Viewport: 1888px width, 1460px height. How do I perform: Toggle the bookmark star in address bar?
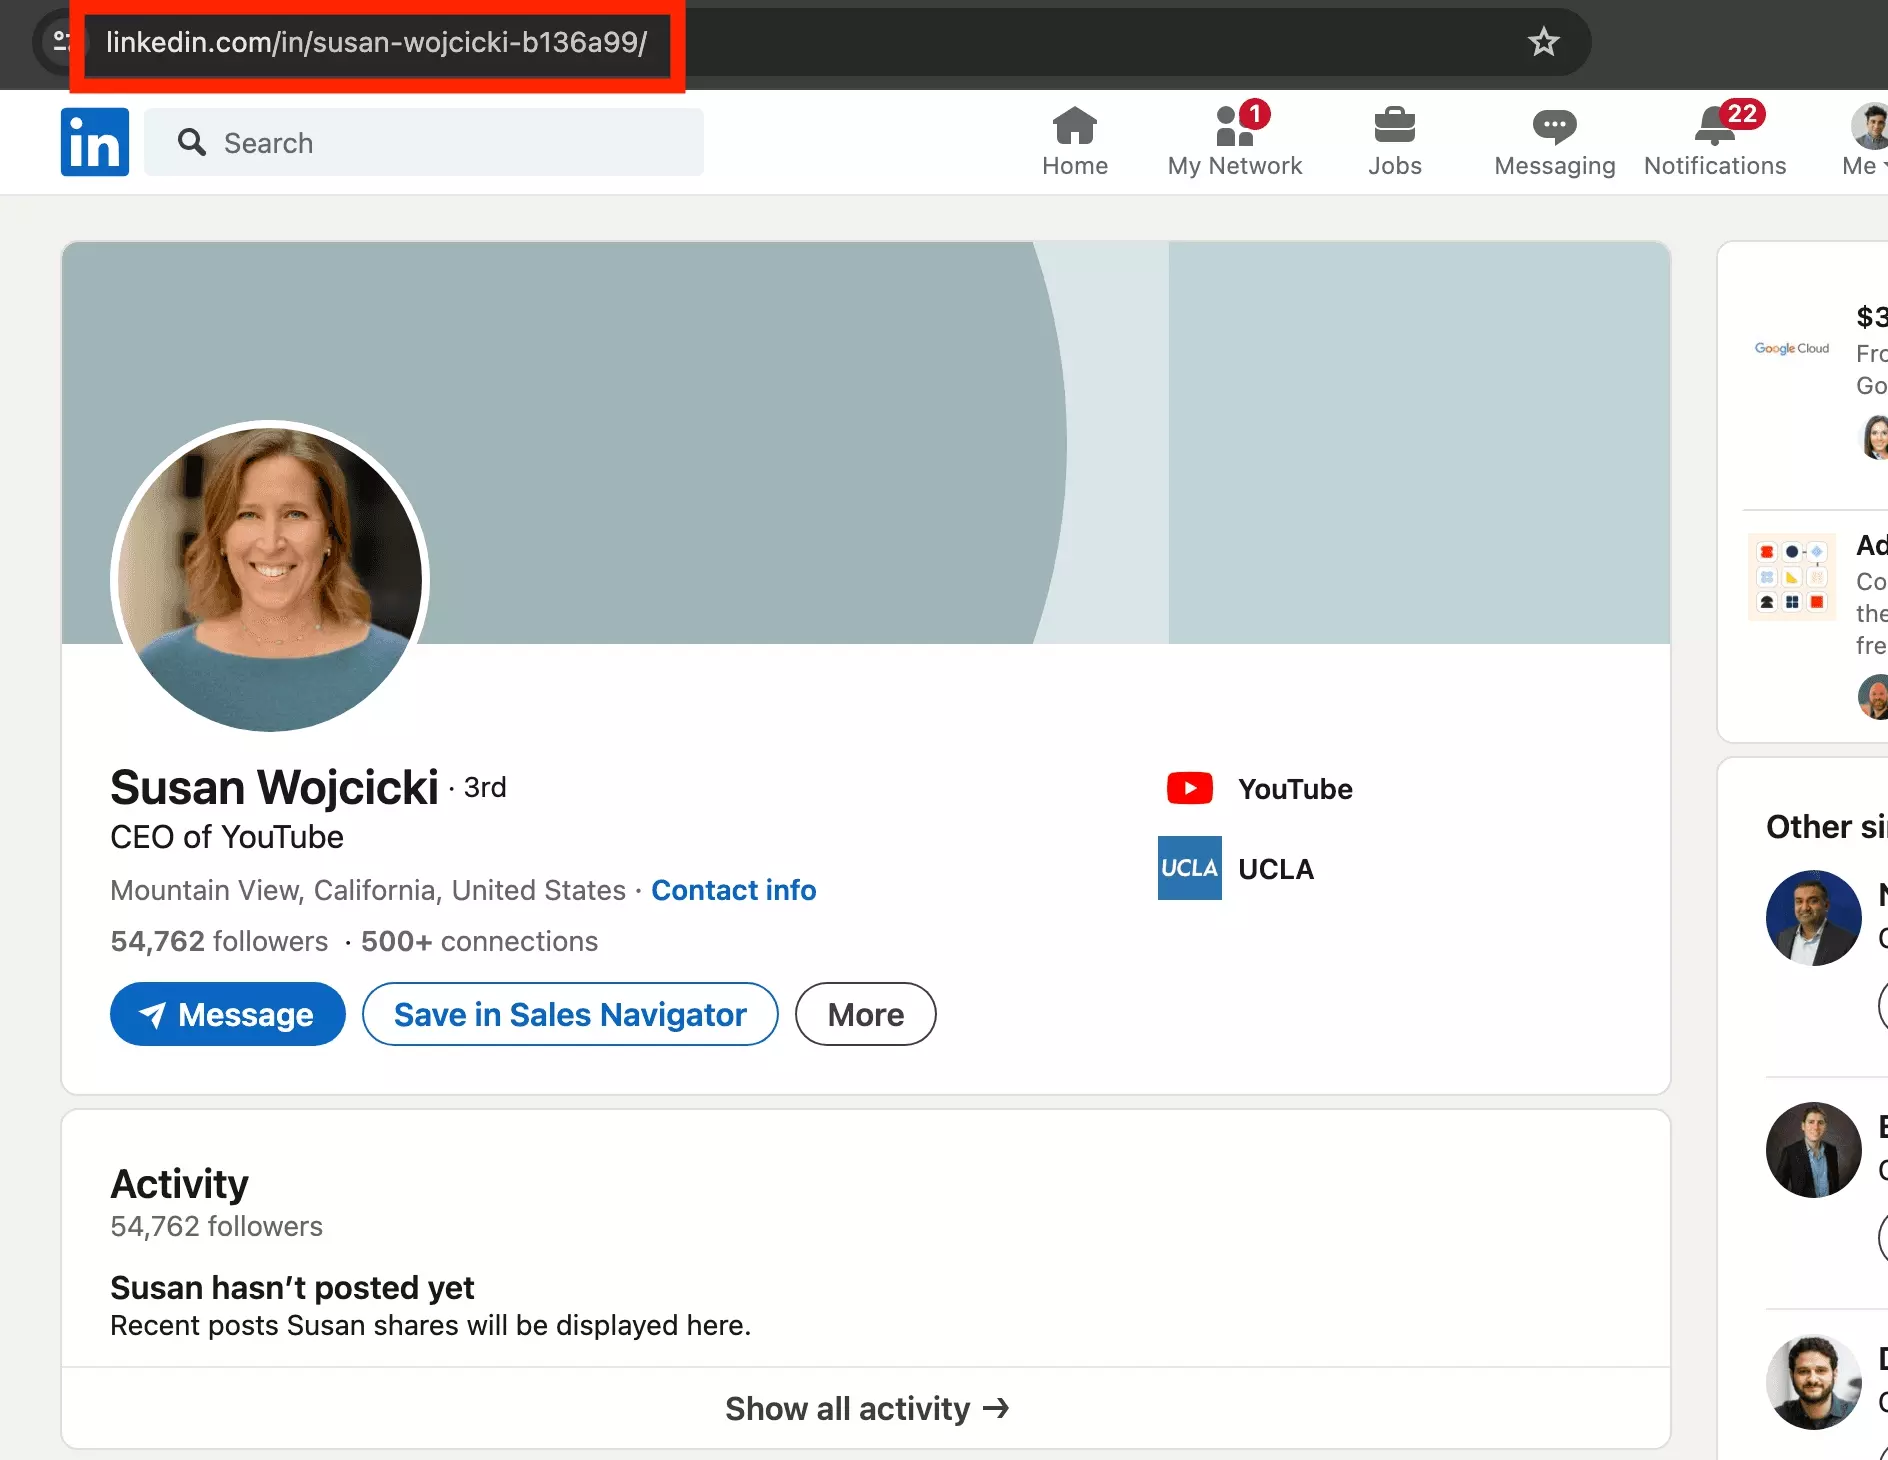1543,43
